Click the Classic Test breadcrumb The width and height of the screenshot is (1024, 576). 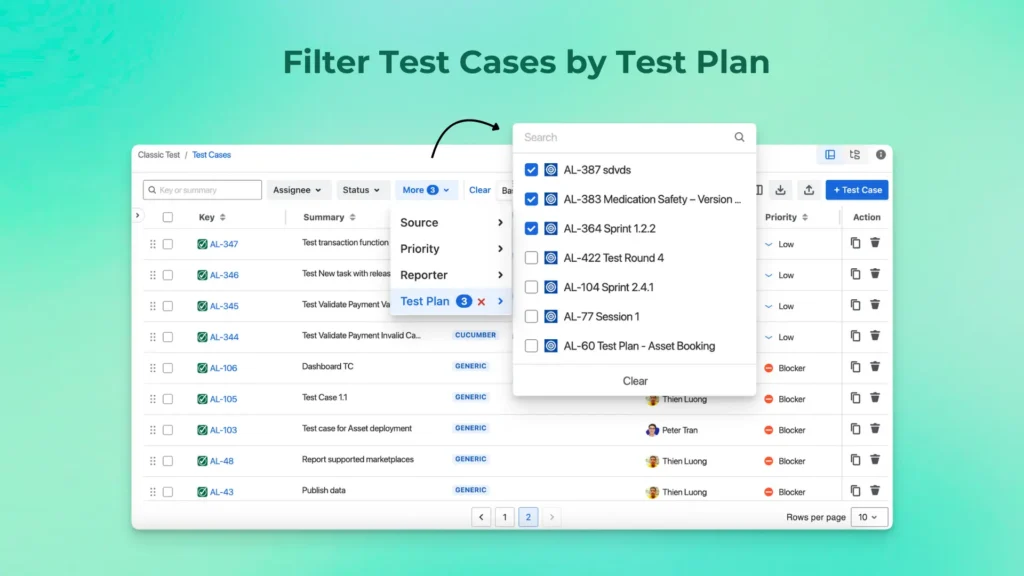click(159, 155)
